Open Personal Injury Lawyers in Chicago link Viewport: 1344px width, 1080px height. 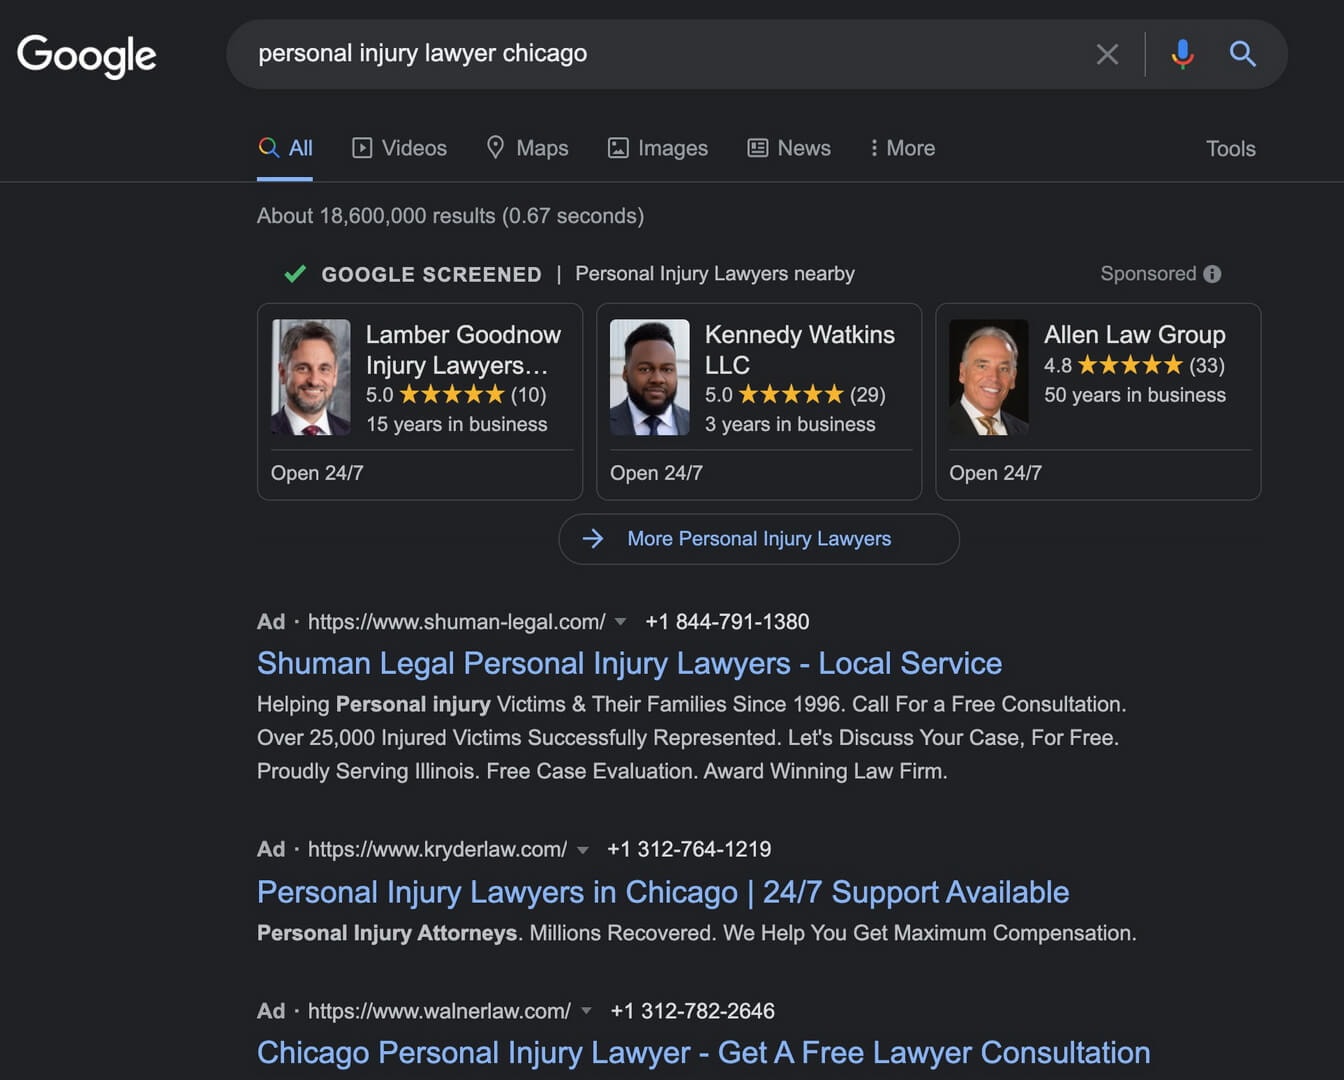point(662,892)
